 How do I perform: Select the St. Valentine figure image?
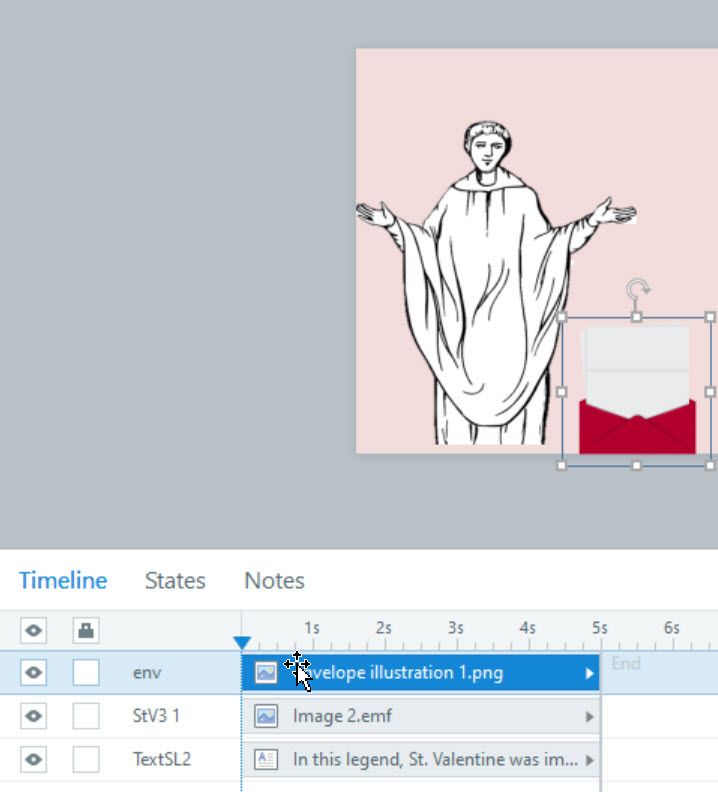tap(496, 283)
